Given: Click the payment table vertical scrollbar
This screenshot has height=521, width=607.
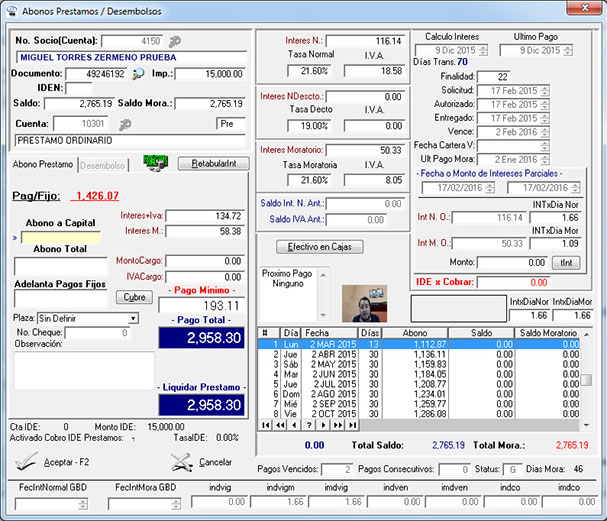Looking at the screenshot, I should coord(587,378).
